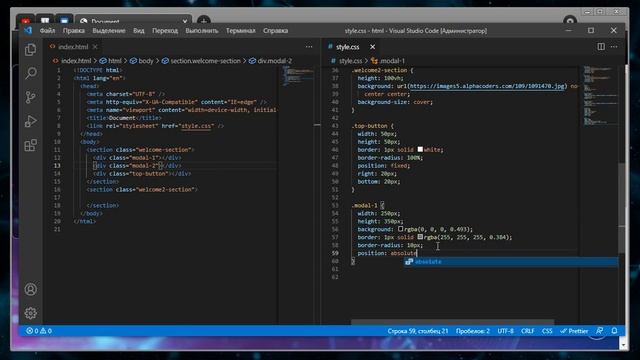Change the CSS language mode
This screenshot has height=360, width=640.
(547, 331)
